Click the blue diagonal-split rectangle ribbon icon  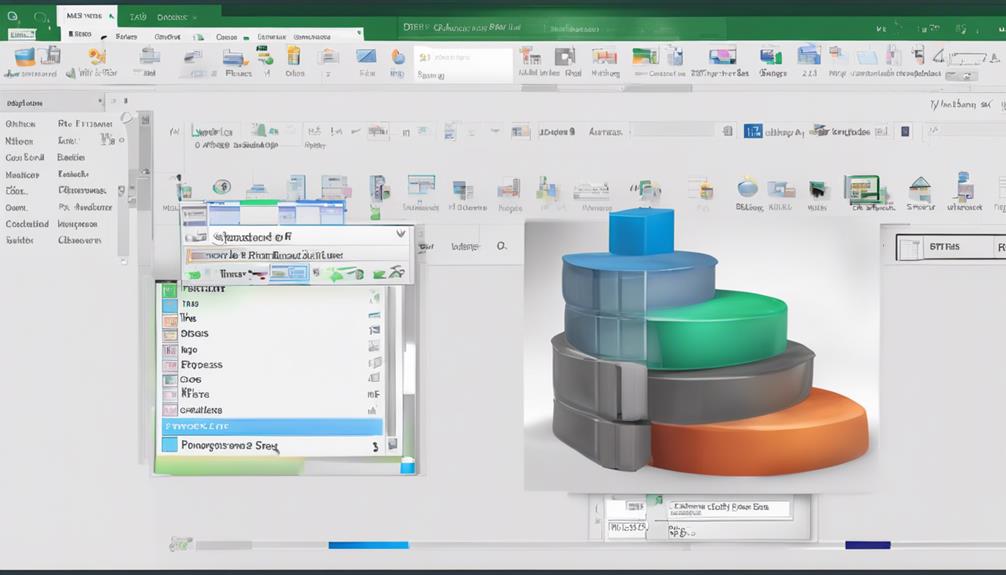[x=366, y=56]
